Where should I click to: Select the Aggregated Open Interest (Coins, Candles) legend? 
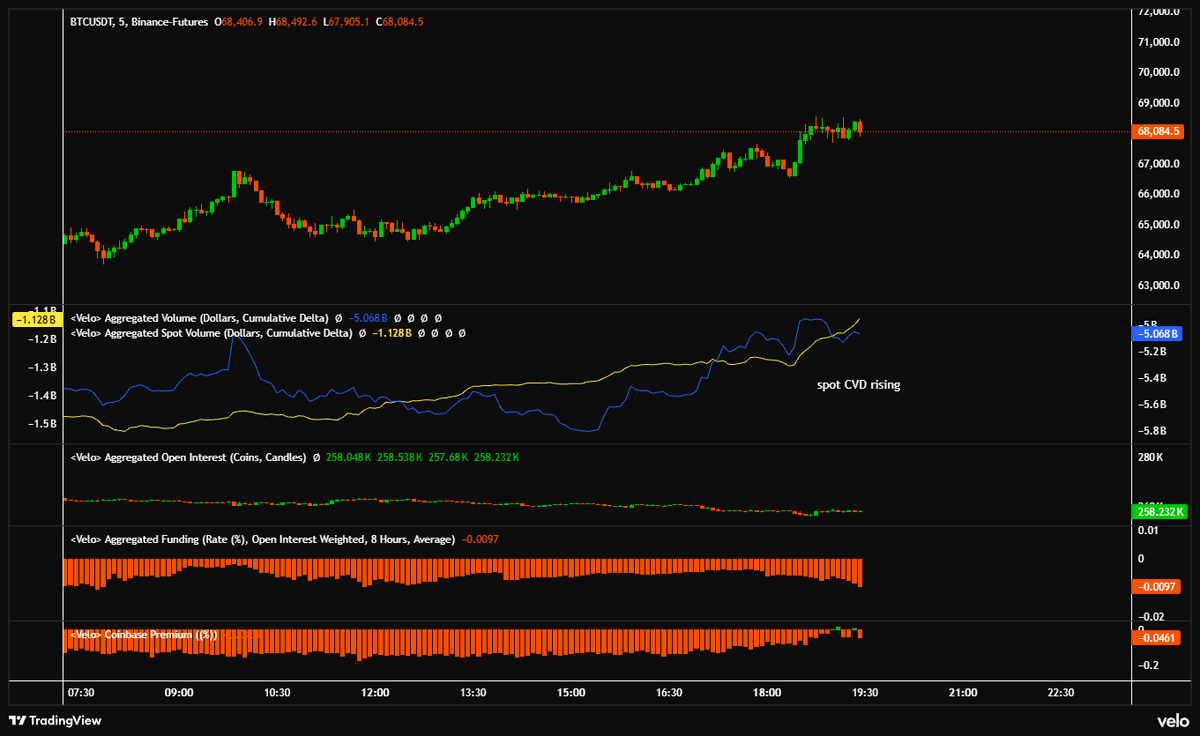(x=187, y=457)
